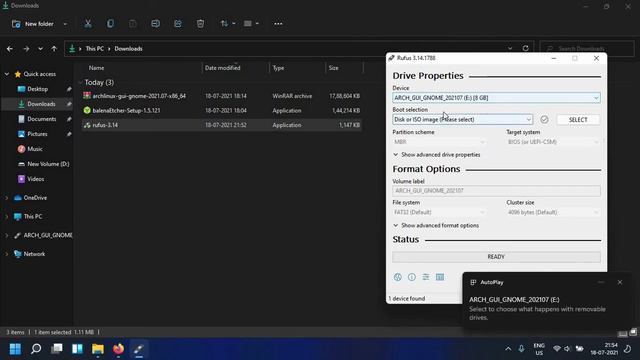
Task: Sort files by Type column header
Action: 278,68
